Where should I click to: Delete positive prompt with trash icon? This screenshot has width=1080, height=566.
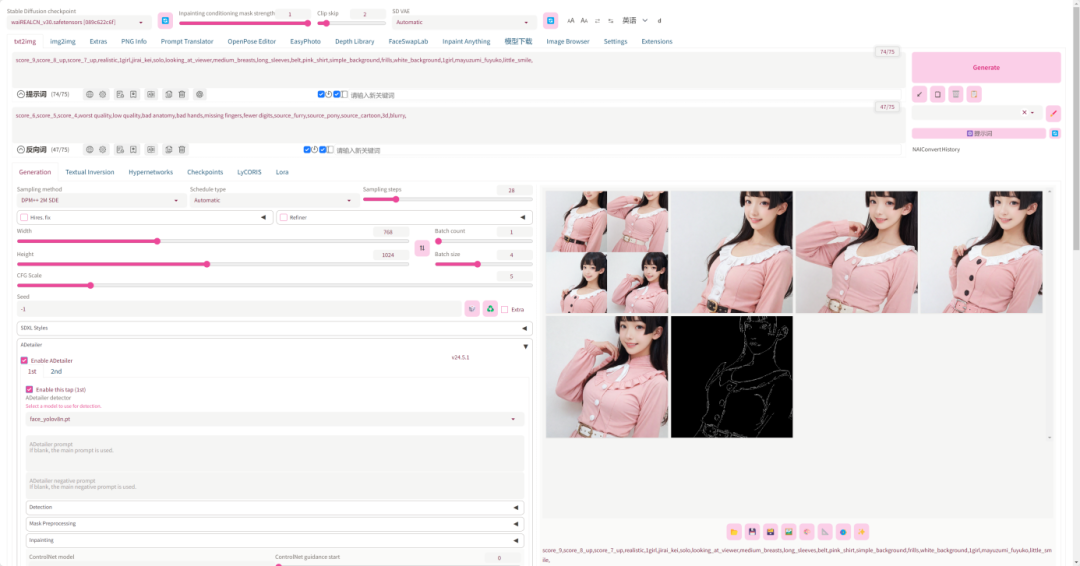coord(182,94)
